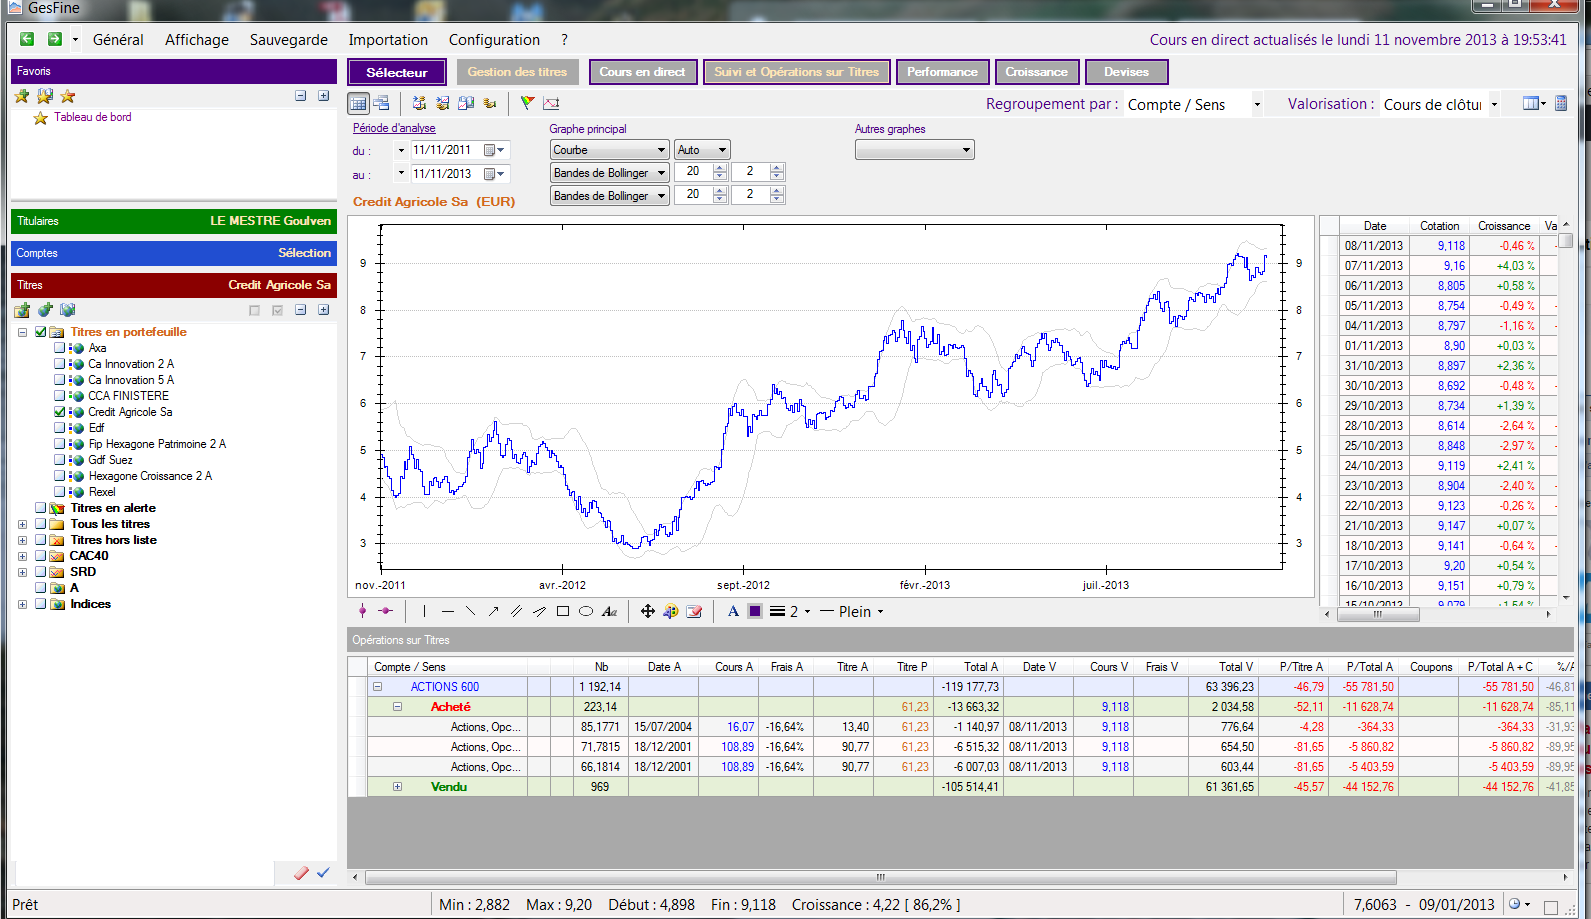This screenshot has height=919, width=1591.
Task: Click the move crosshair tool icon
Action: click(648, 611)
